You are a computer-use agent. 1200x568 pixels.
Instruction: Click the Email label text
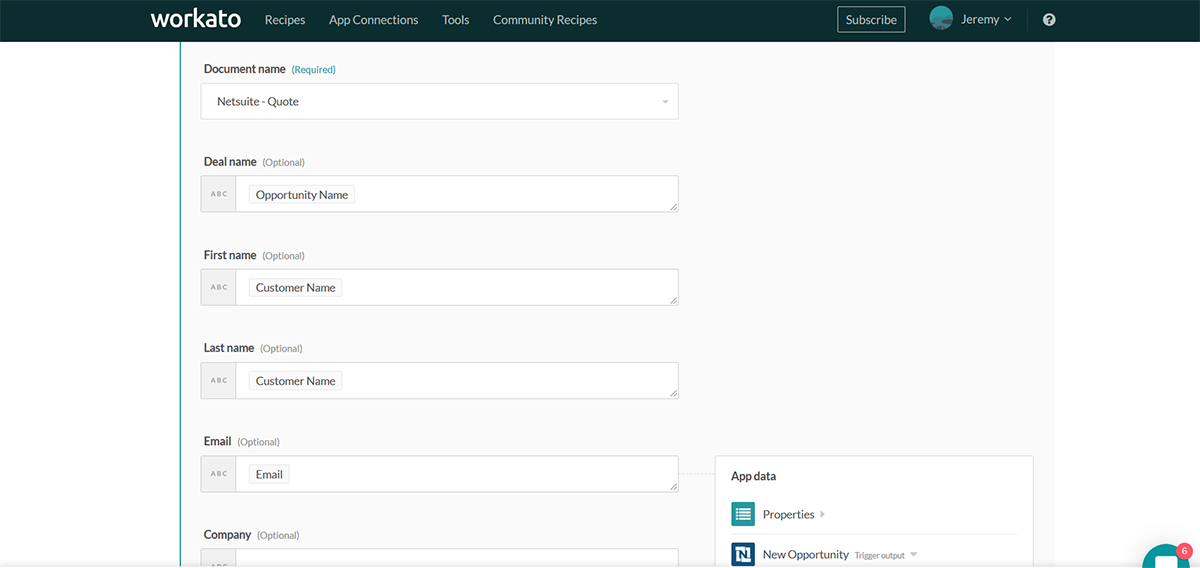pos(217,441)
